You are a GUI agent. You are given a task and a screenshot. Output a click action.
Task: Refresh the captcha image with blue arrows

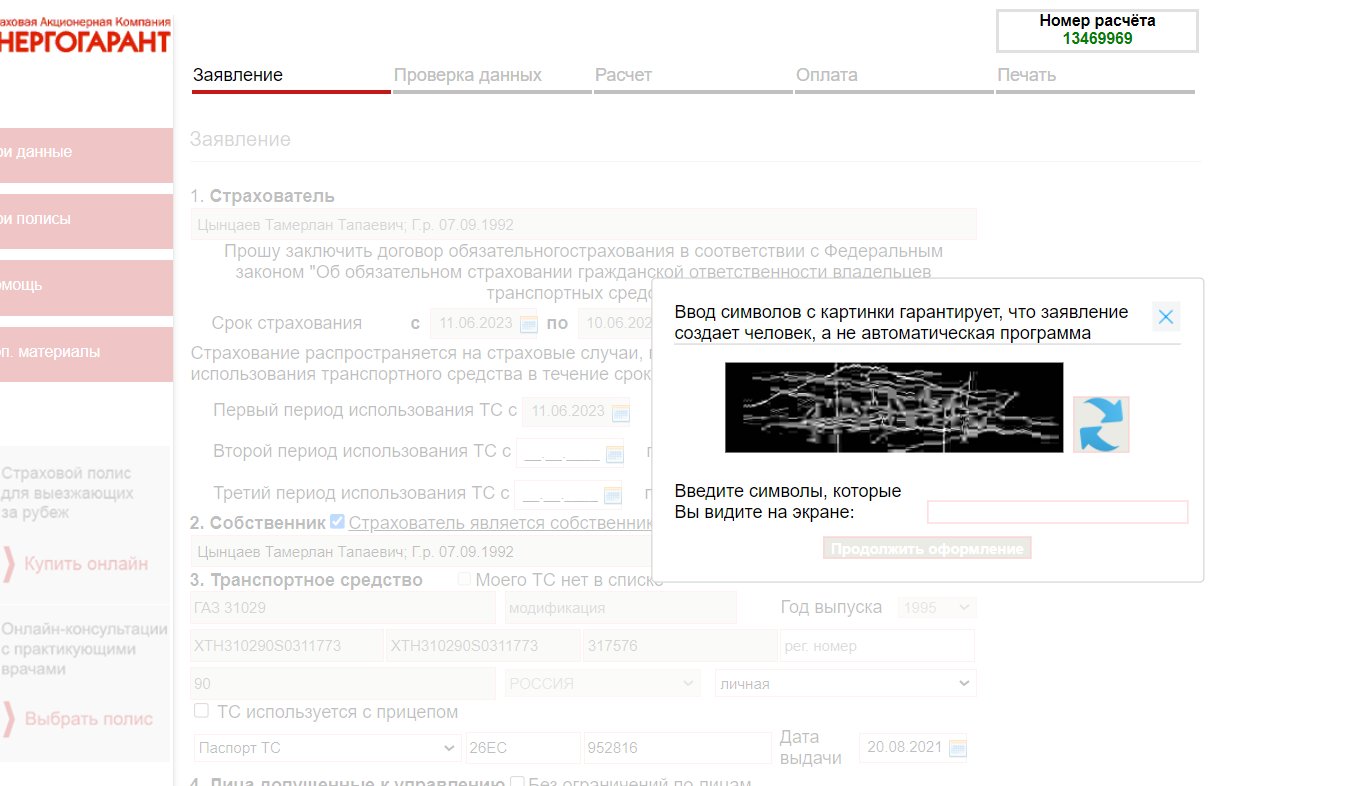point(1101,424)
